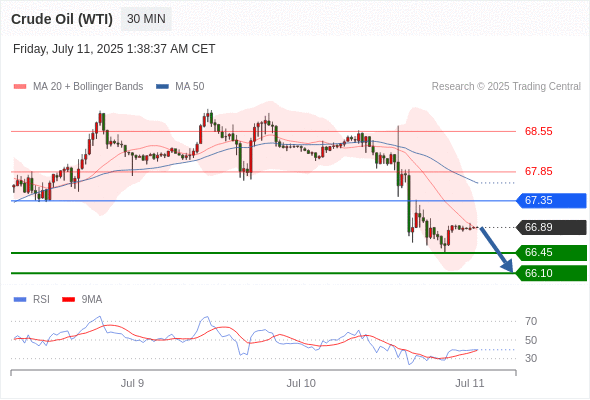Click the MA 20 + Bollinger Bands legend swatch
The width and height of the screenshot is (590, 400).
pyautogui.click(x=20, y=87)
